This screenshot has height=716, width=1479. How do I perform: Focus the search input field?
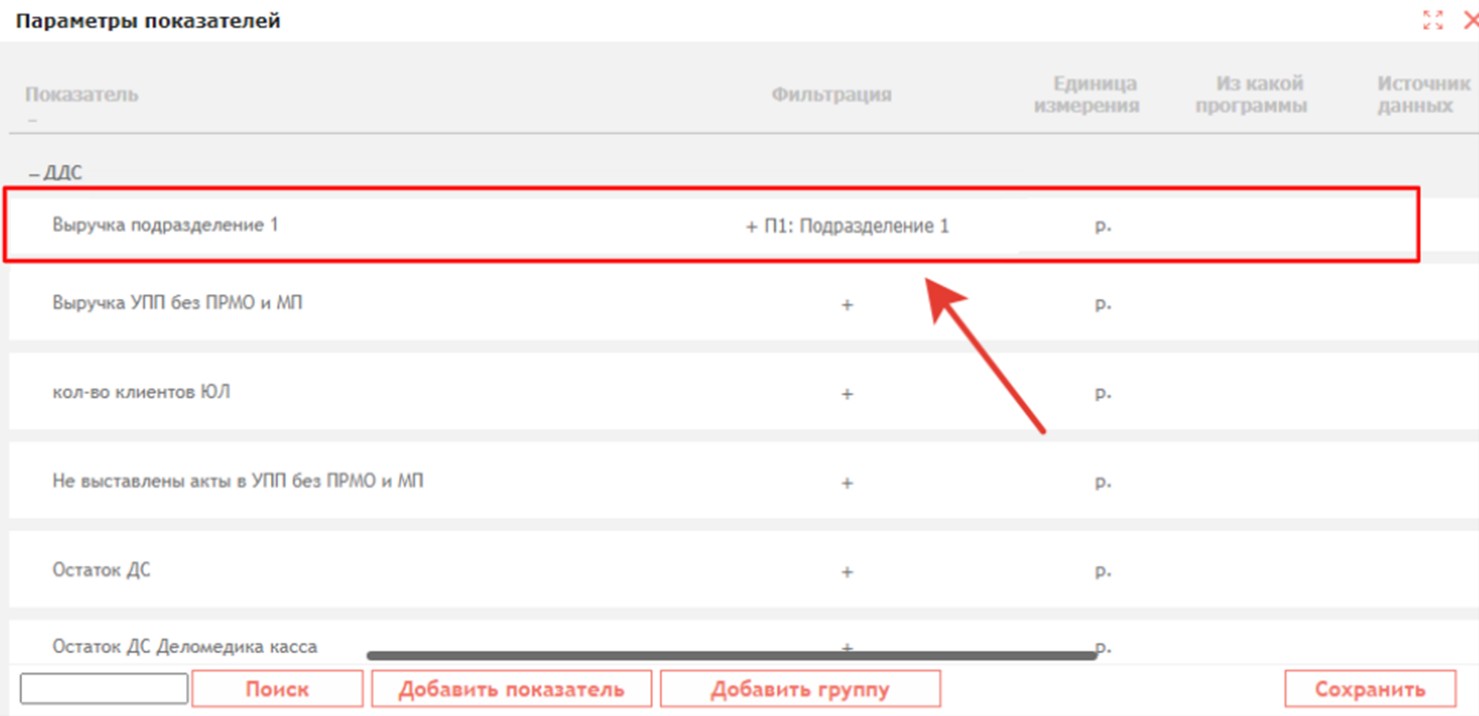pos(104,688)
